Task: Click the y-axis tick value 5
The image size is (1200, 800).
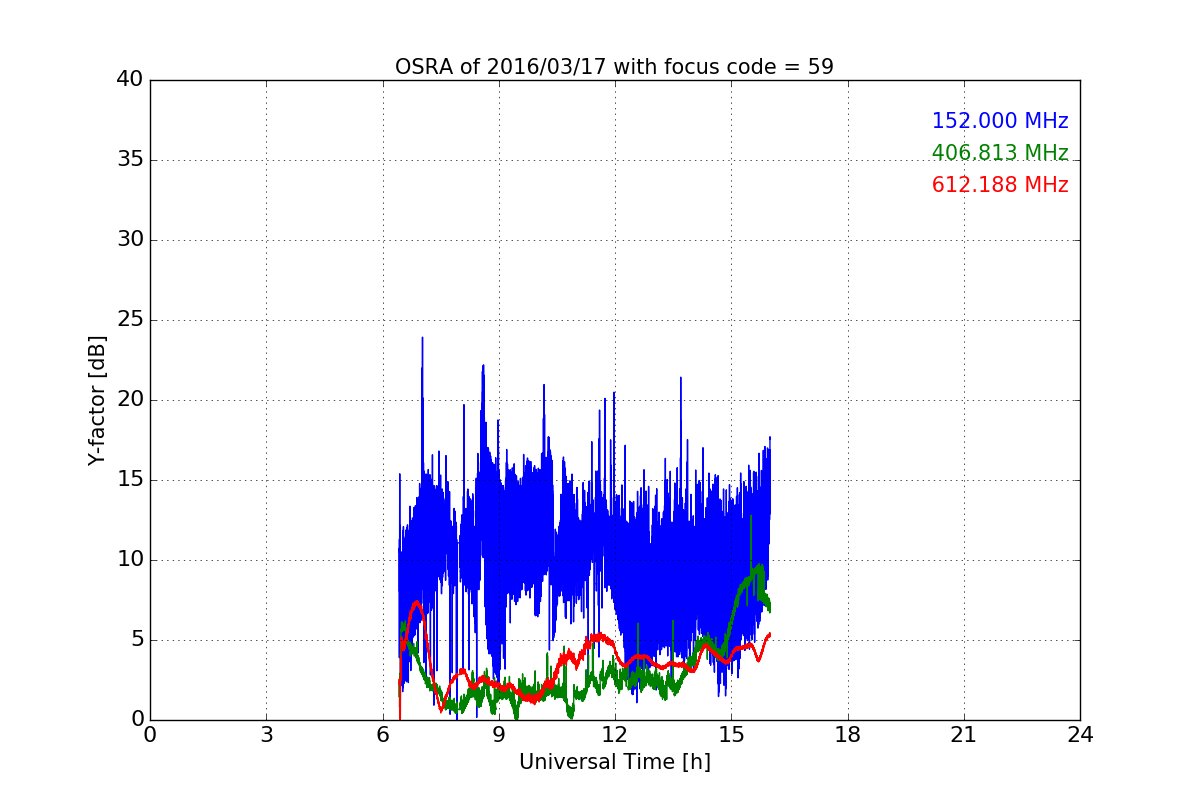Action: tap(137, 640)
